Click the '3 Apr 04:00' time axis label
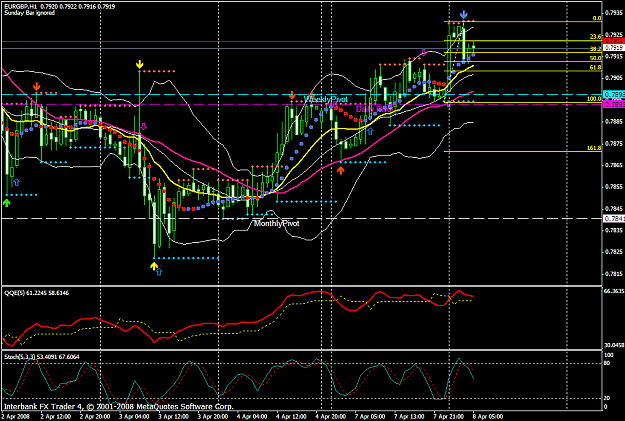 click(x=134, y=417)
